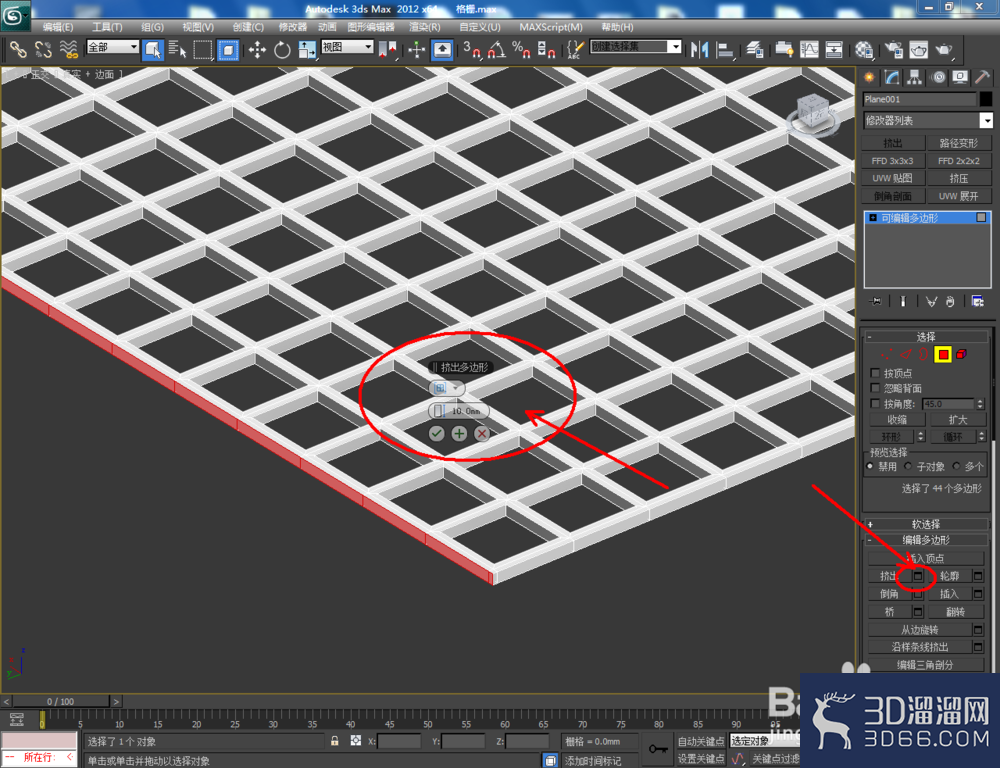Activate the Select and Rotate tool
Viewport: 1000px width, 768px height.
[x=282, y=49]
